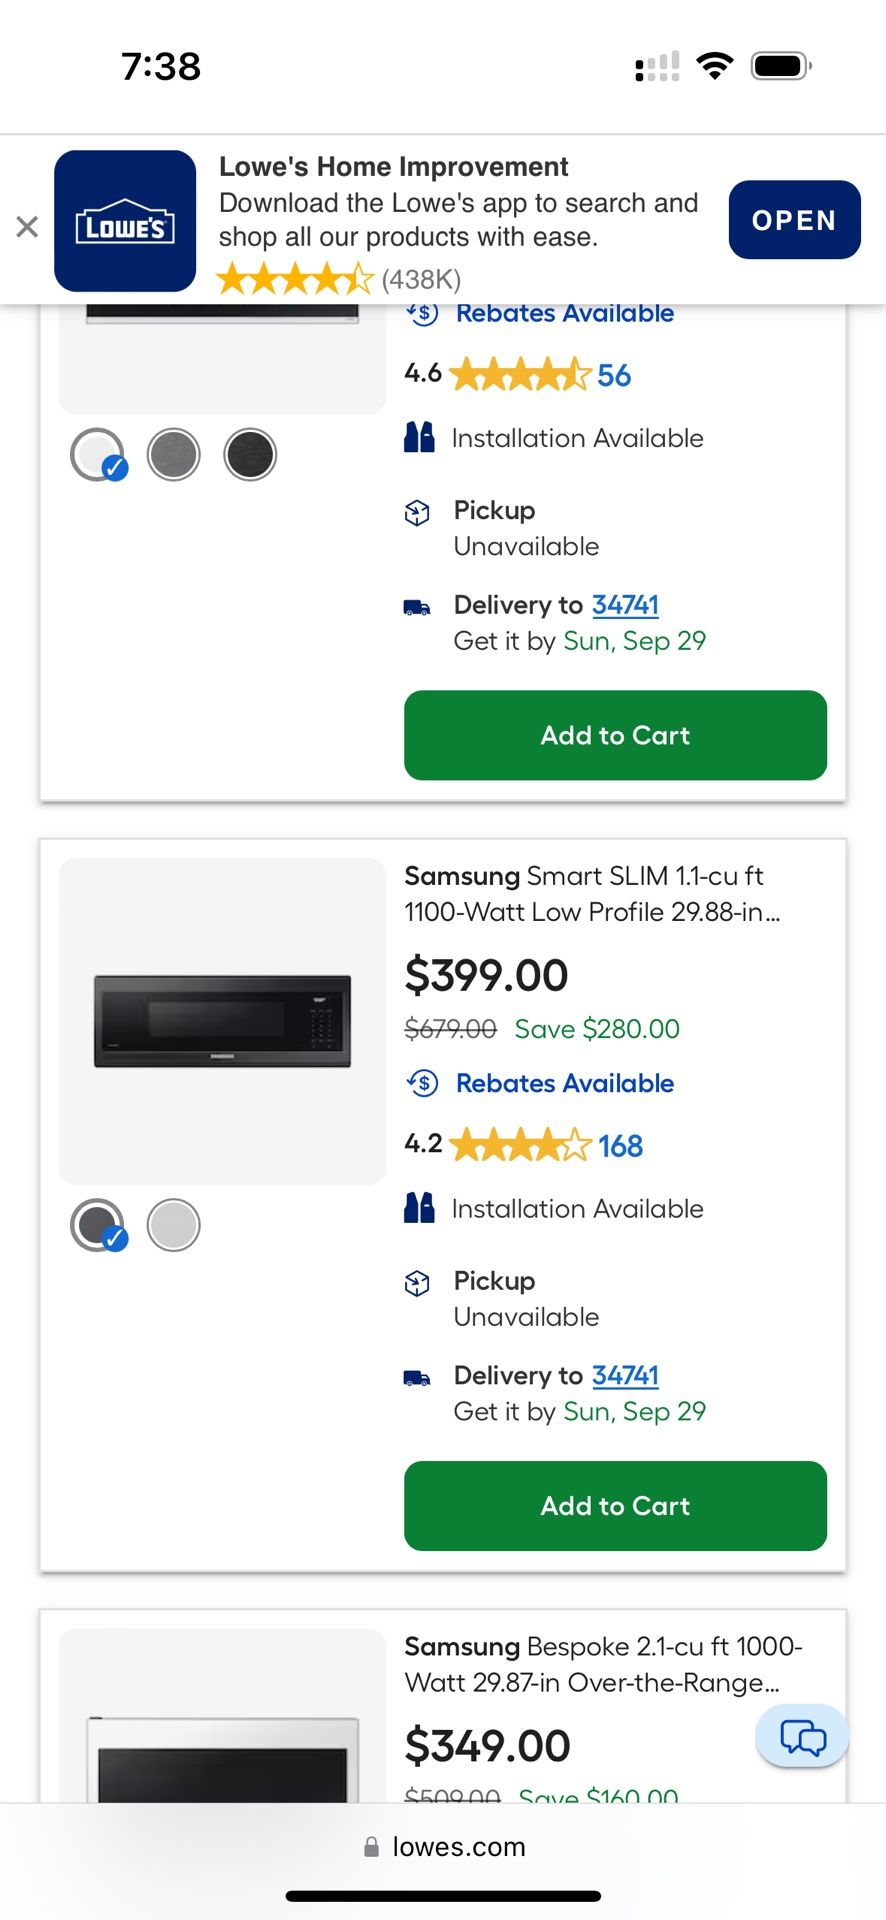Tap the Lowe's app logo icon
Image resolution: width=886 pixels, height=1920 pixels.
click(x=125, y=221)
